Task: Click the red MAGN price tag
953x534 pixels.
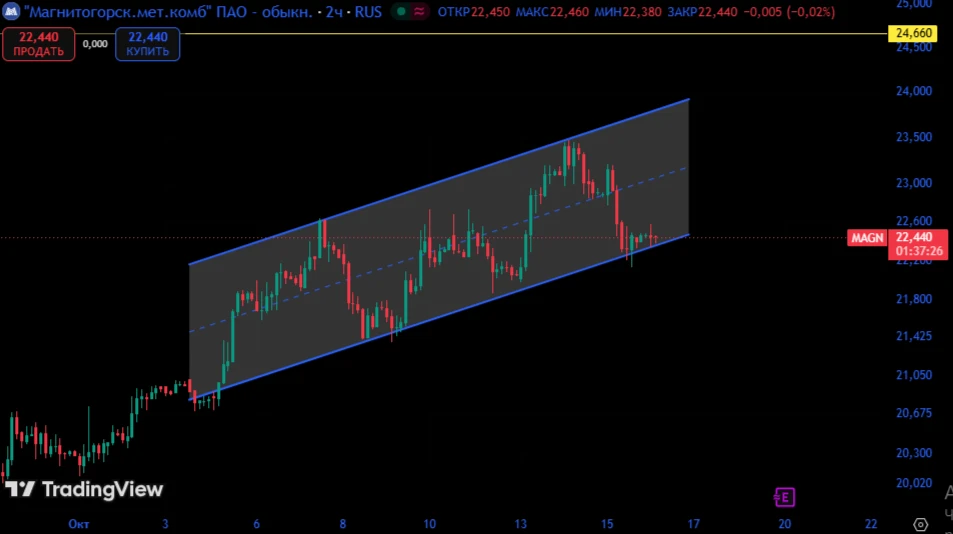Action: coord(867,238)
